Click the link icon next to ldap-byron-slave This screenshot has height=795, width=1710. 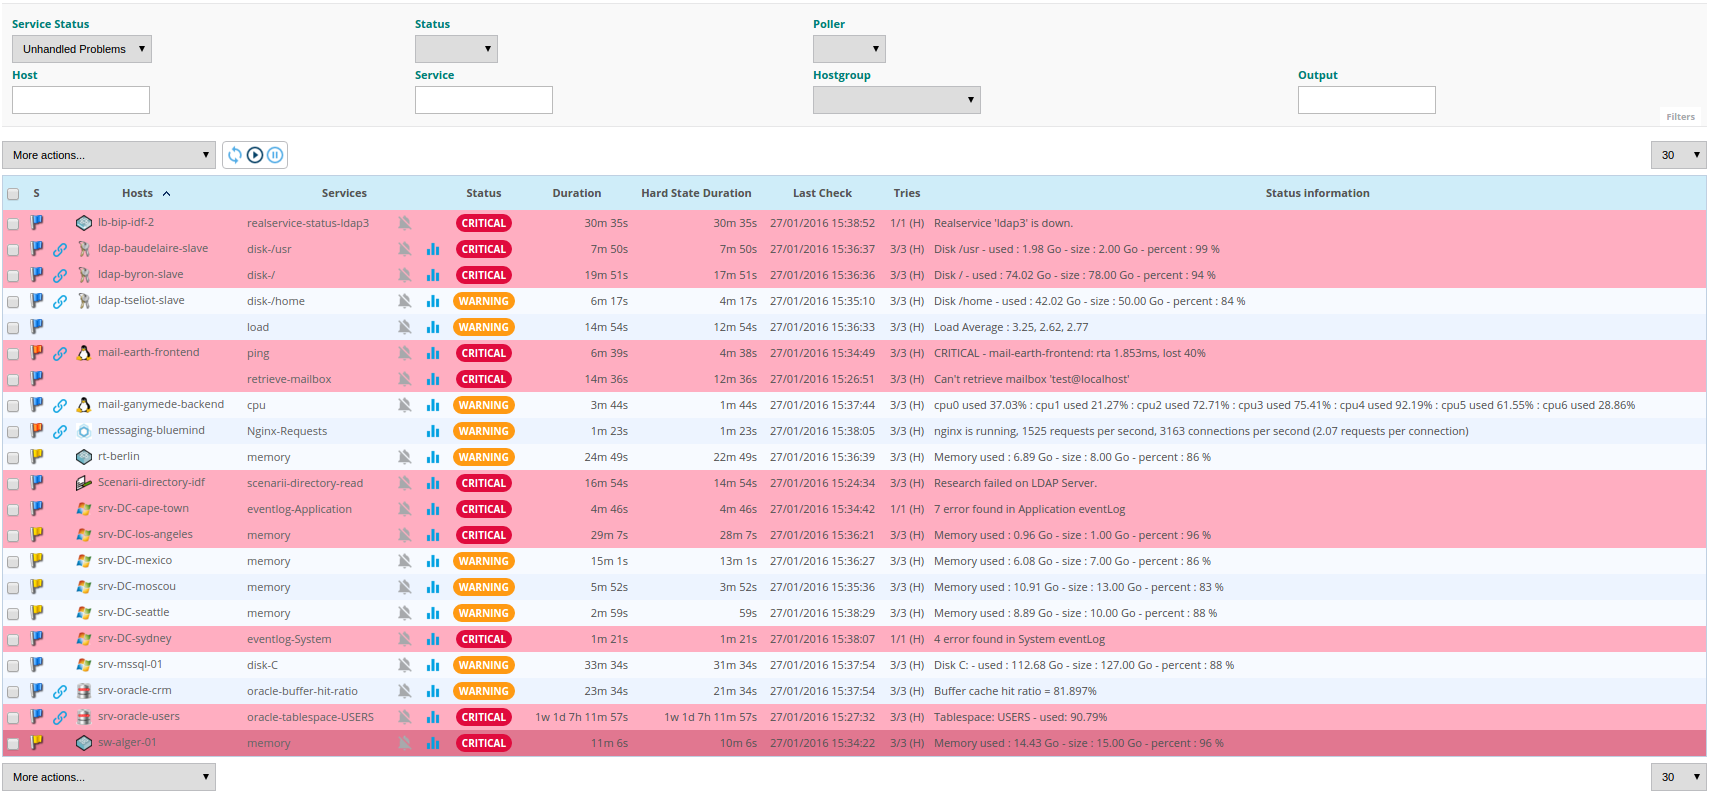(60, 275)
